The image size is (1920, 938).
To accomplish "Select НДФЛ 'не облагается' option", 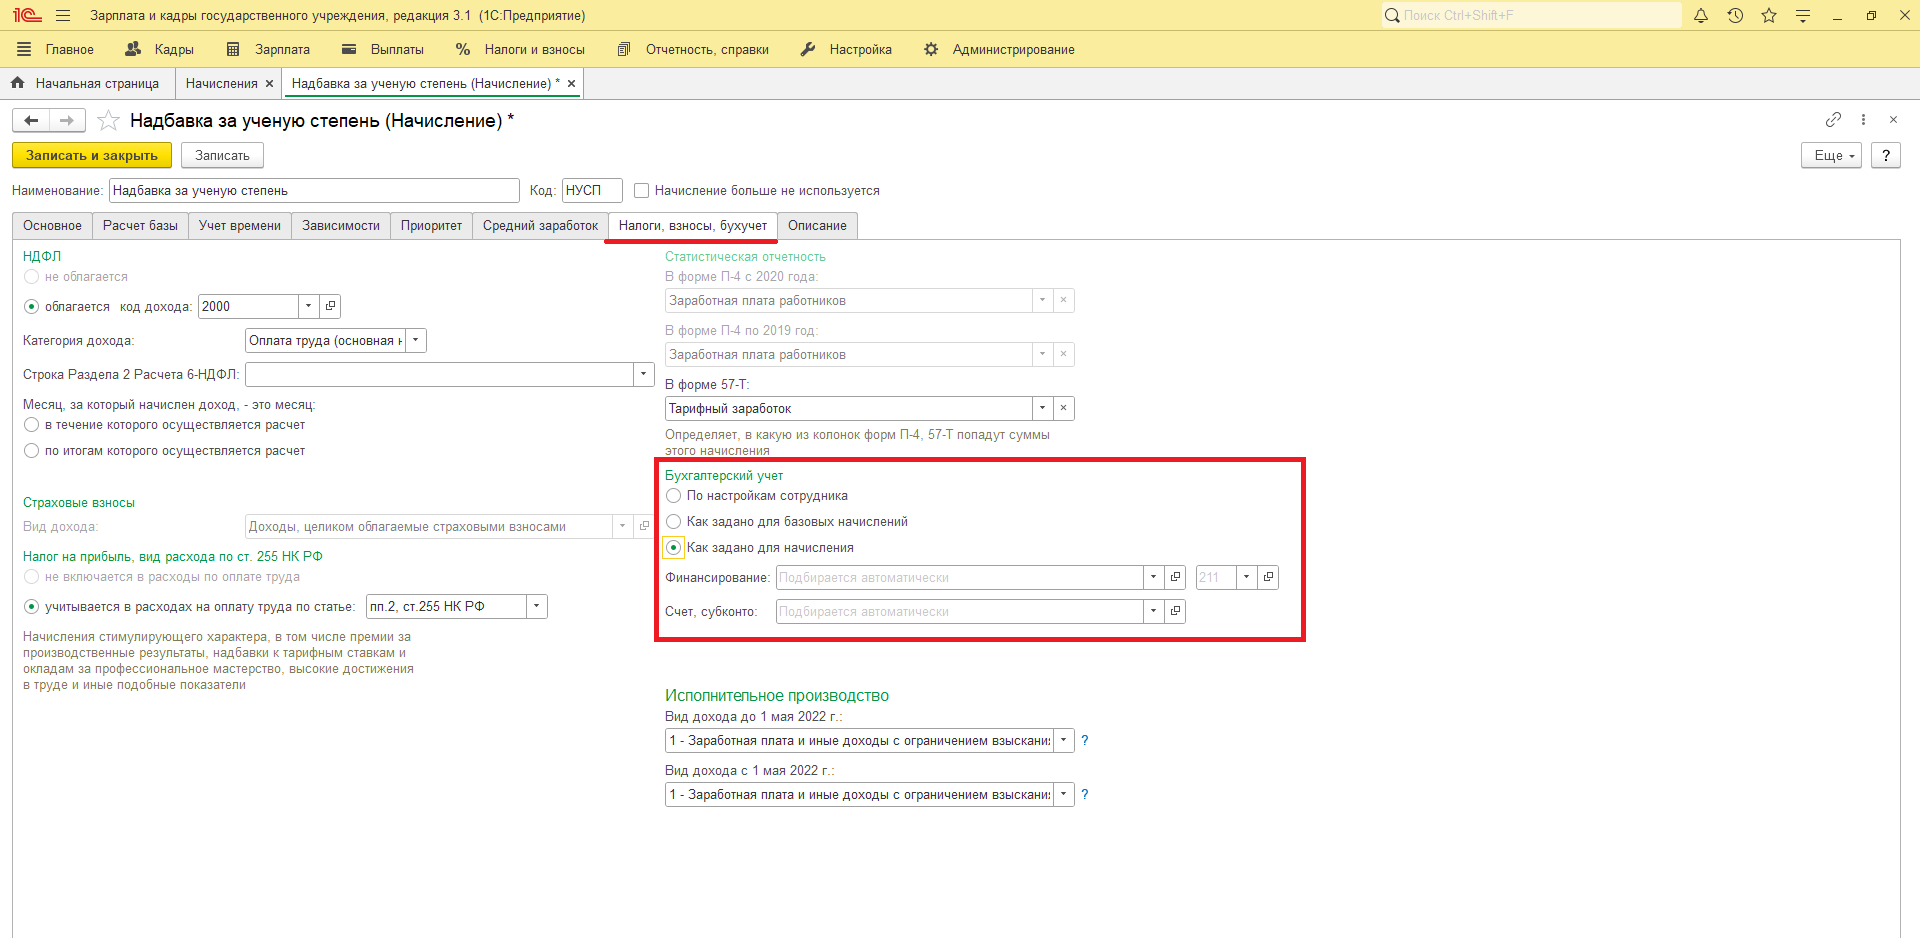I will point(31,277).
